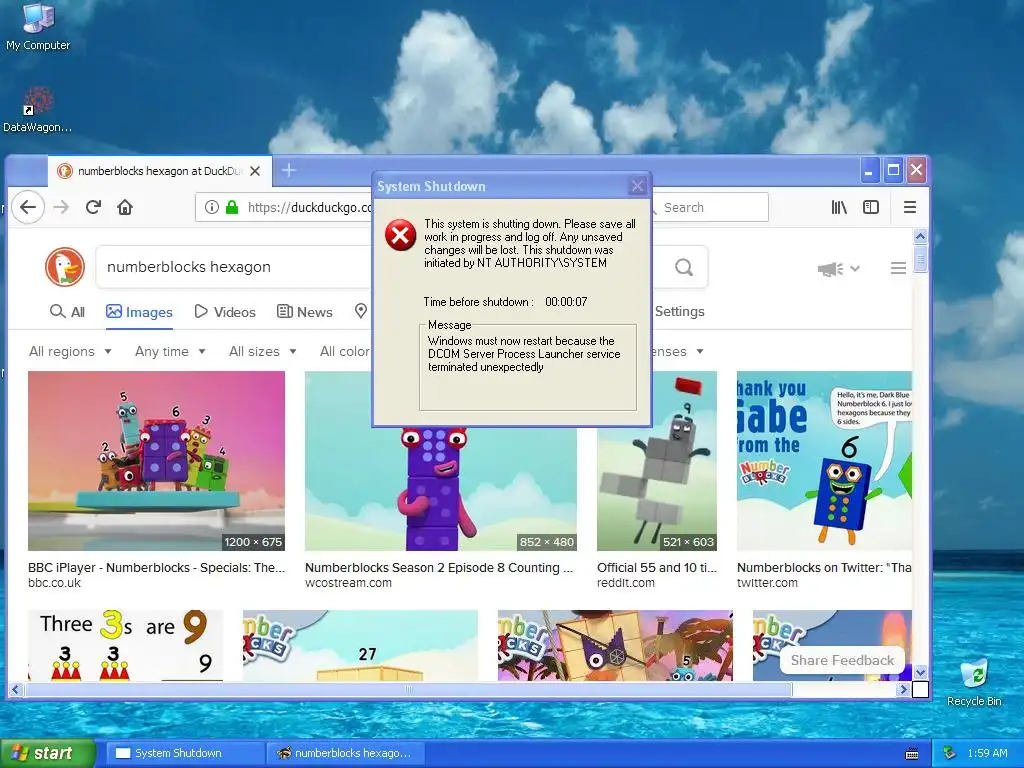Click horizontal scrollbar right arrow
The image size is (1024, 768).
point(904,689)
